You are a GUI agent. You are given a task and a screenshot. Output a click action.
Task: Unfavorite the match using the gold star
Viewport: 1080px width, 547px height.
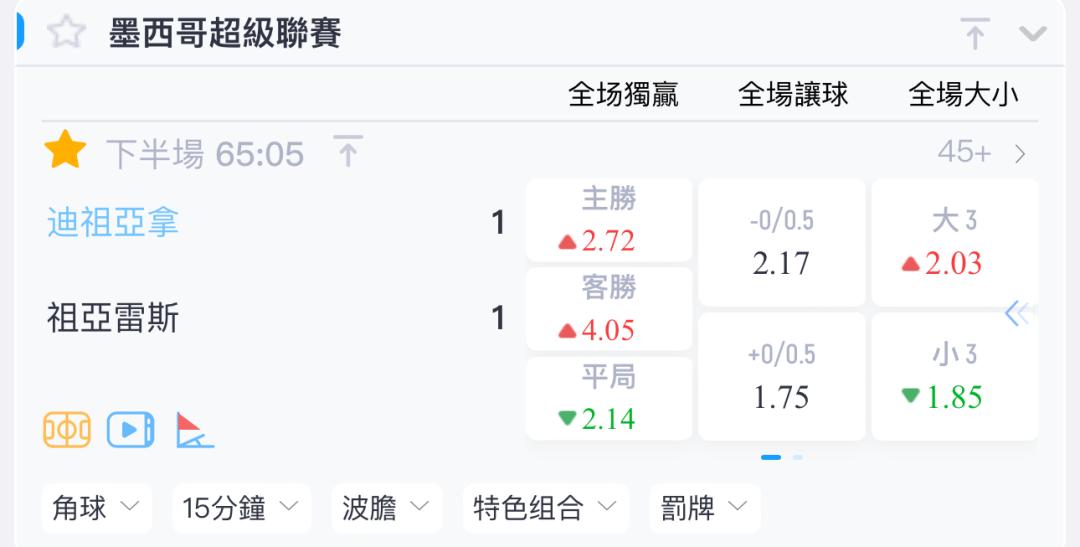65,149
